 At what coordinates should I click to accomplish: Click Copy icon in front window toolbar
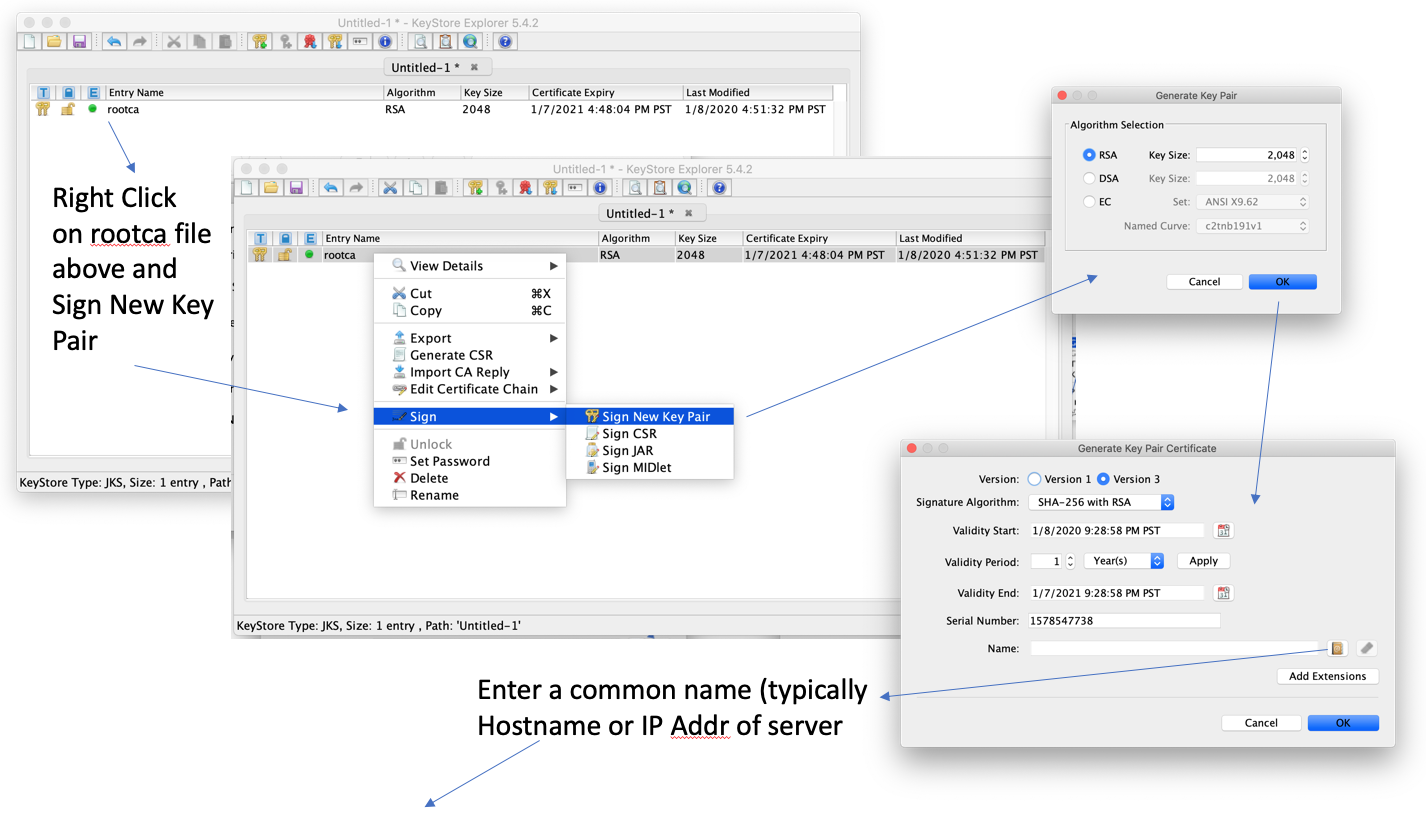[x=414, y=188]
